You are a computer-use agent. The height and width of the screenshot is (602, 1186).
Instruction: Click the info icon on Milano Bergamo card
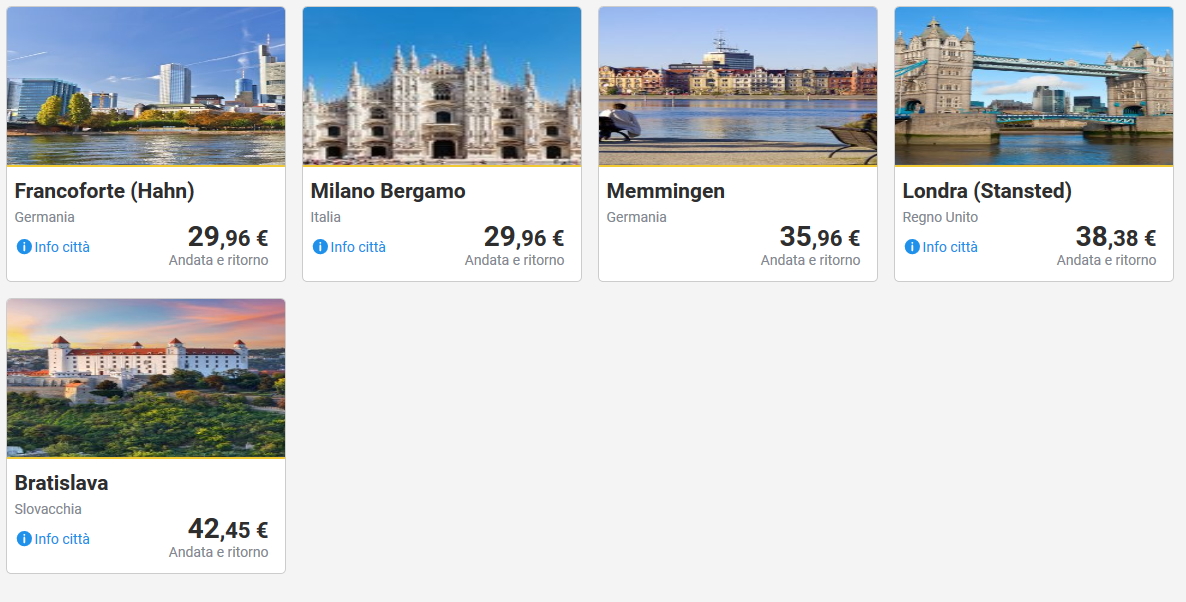click(x=320, y=247)
